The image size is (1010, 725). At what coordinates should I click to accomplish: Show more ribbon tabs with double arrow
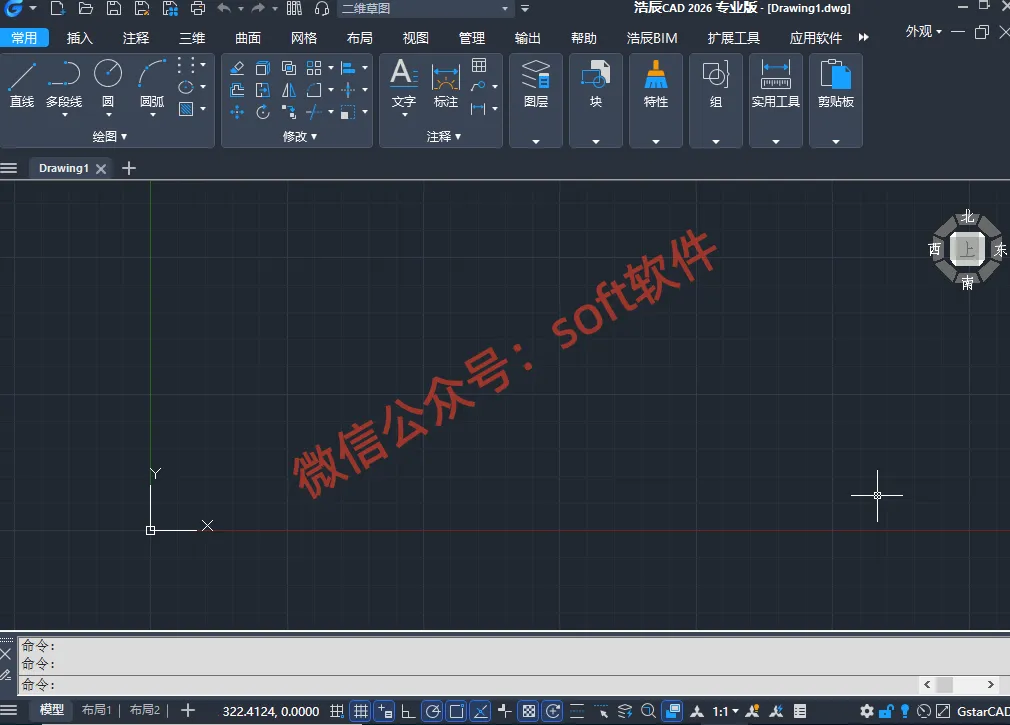tap(863, 37)
